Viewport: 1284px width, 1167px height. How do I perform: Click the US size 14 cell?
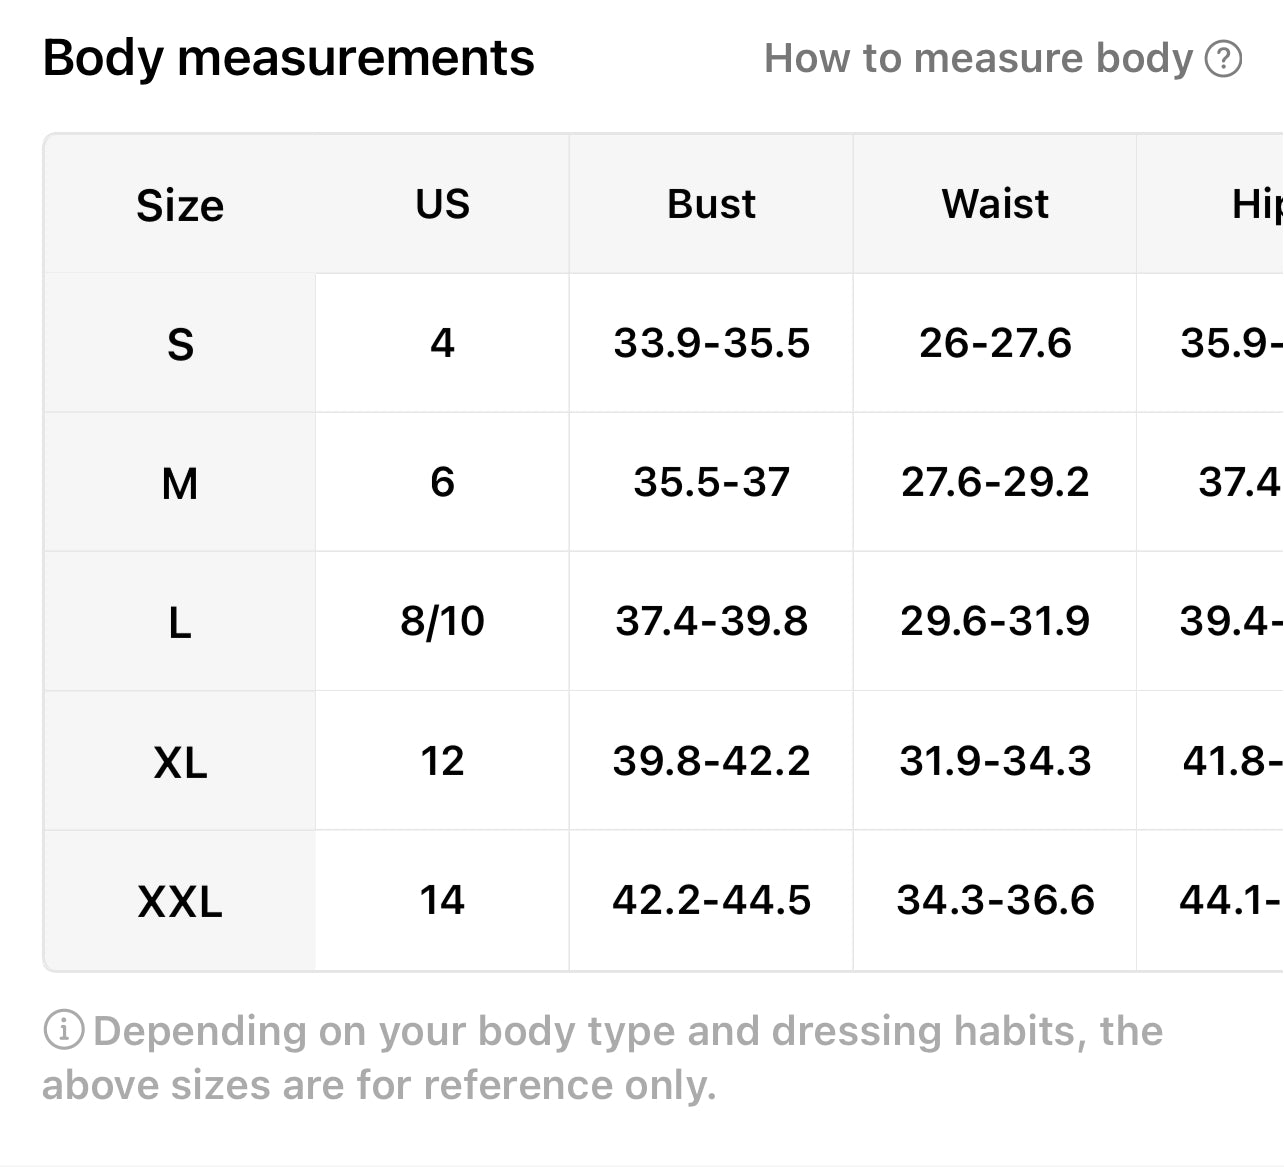(442, 901)
